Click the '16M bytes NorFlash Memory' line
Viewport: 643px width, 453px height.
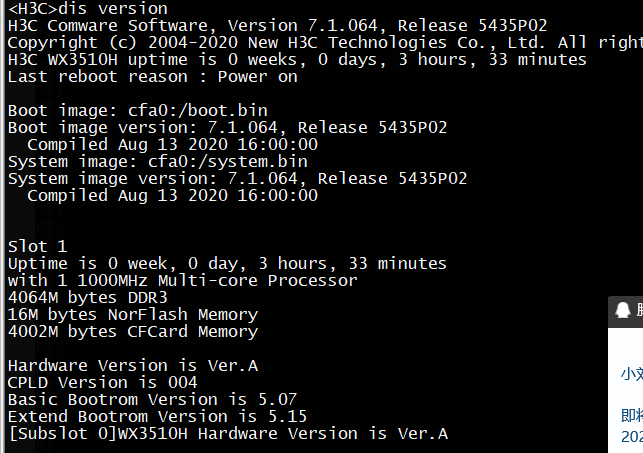(x=132, y=314)
